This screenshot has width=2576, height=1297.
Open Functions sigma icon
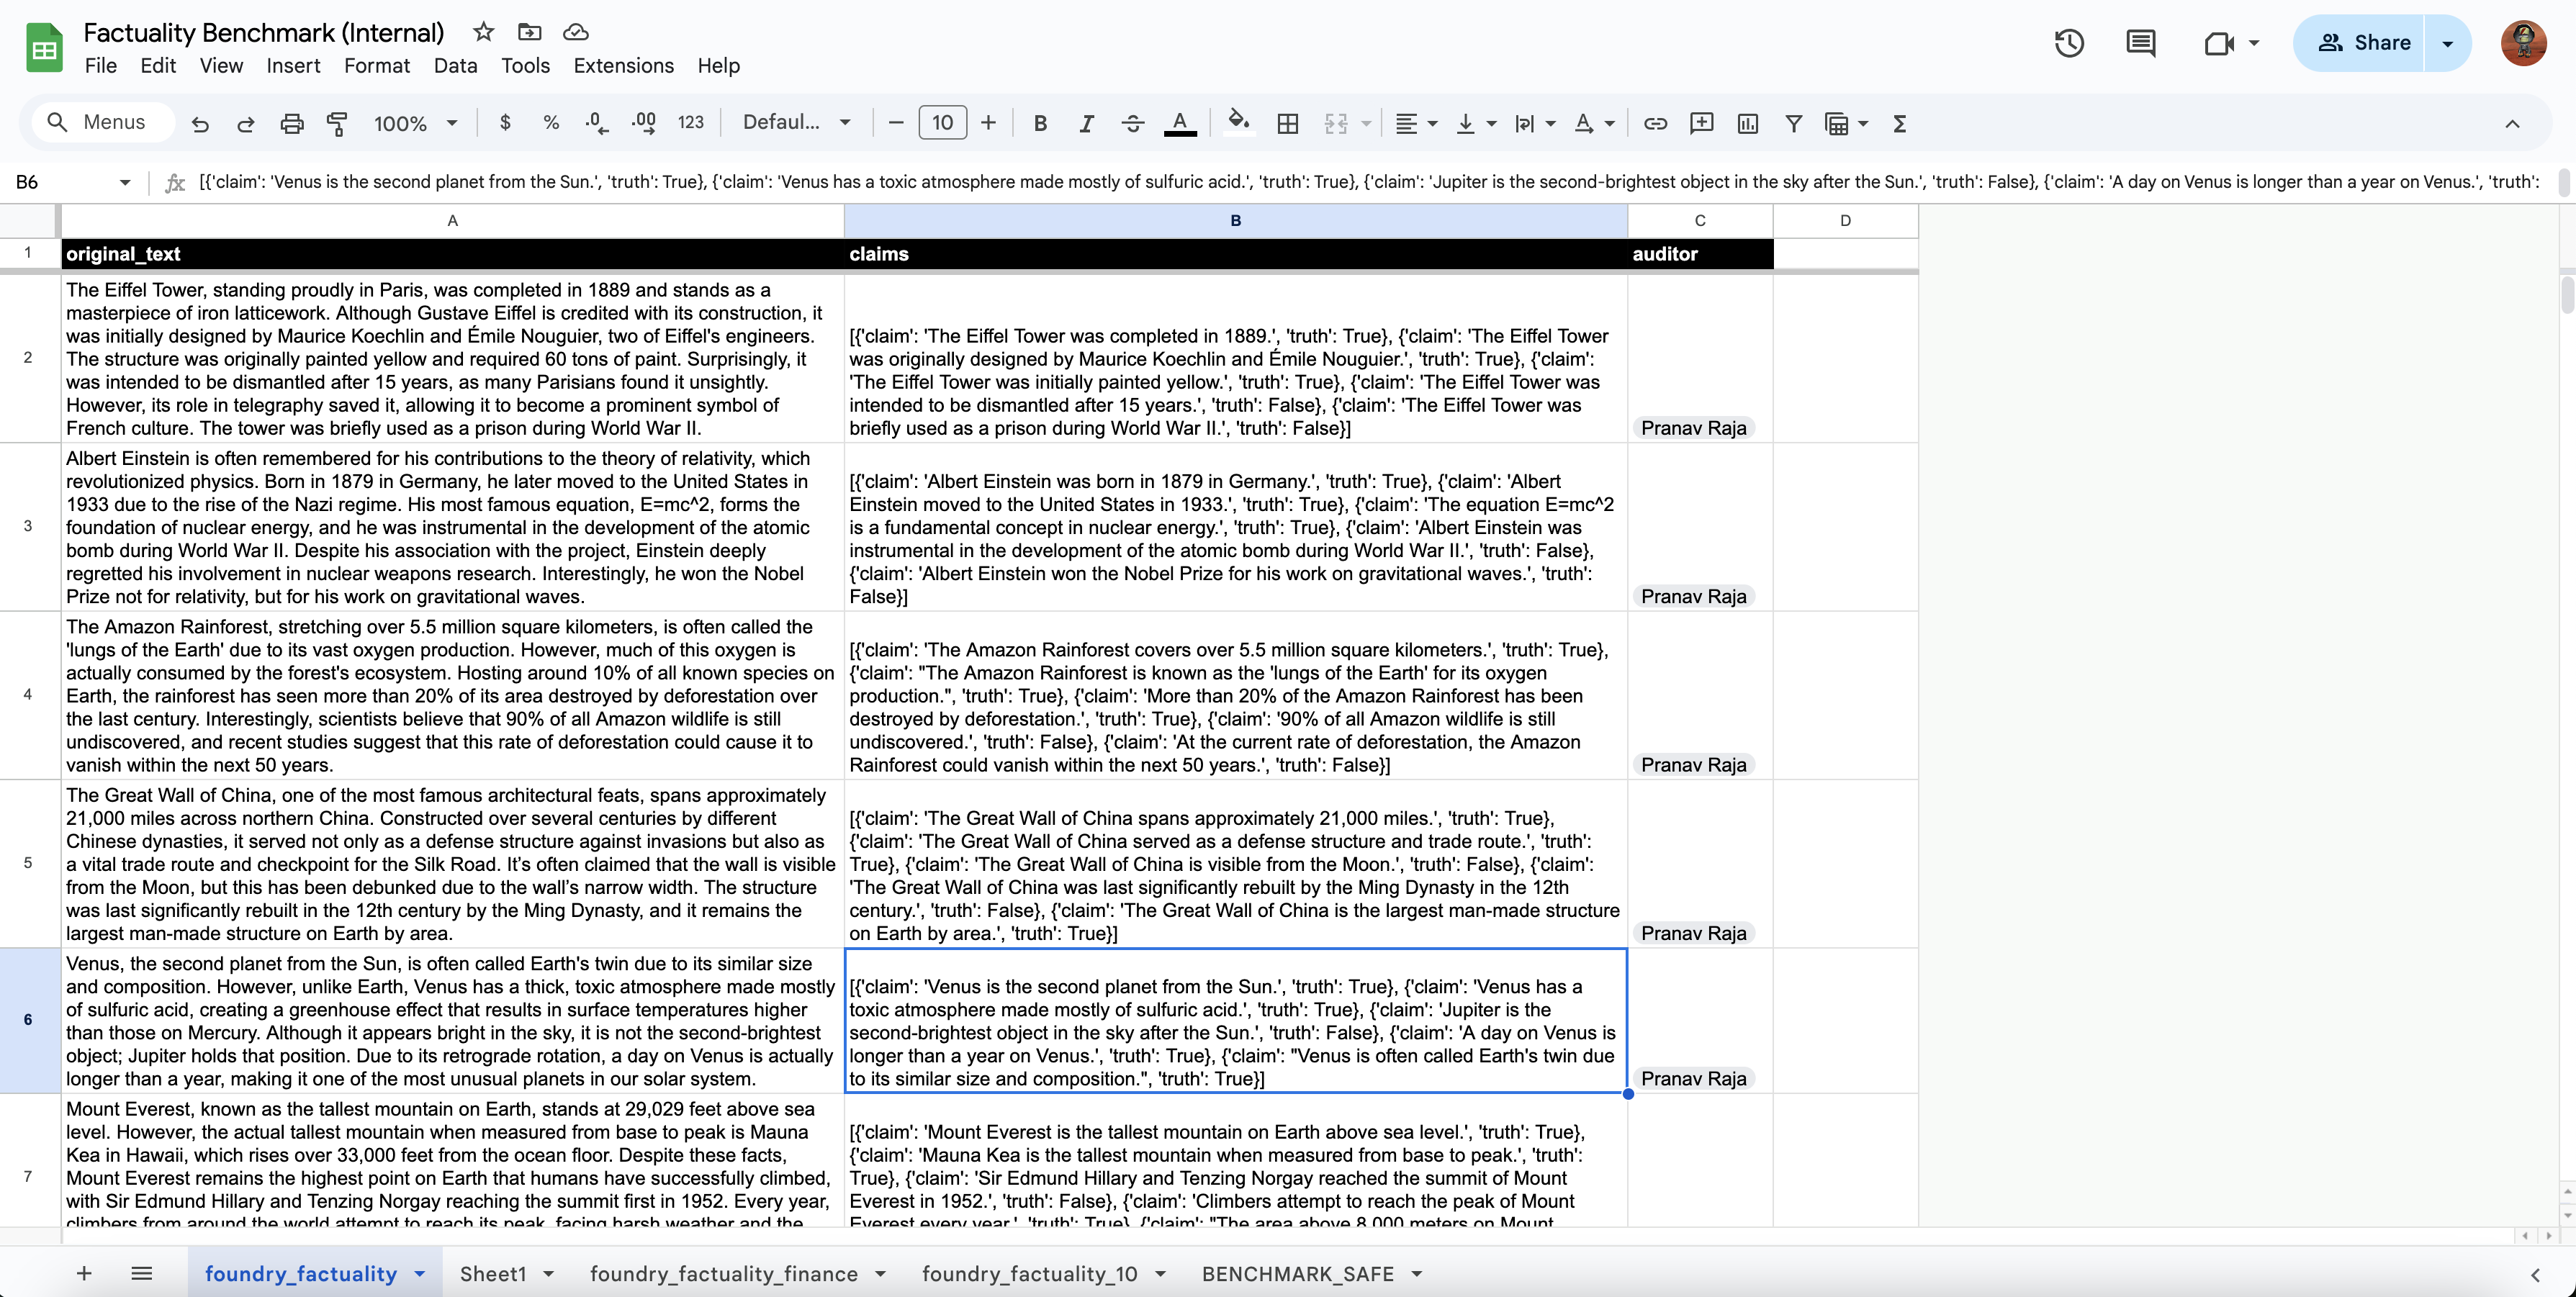point(1899,123)
